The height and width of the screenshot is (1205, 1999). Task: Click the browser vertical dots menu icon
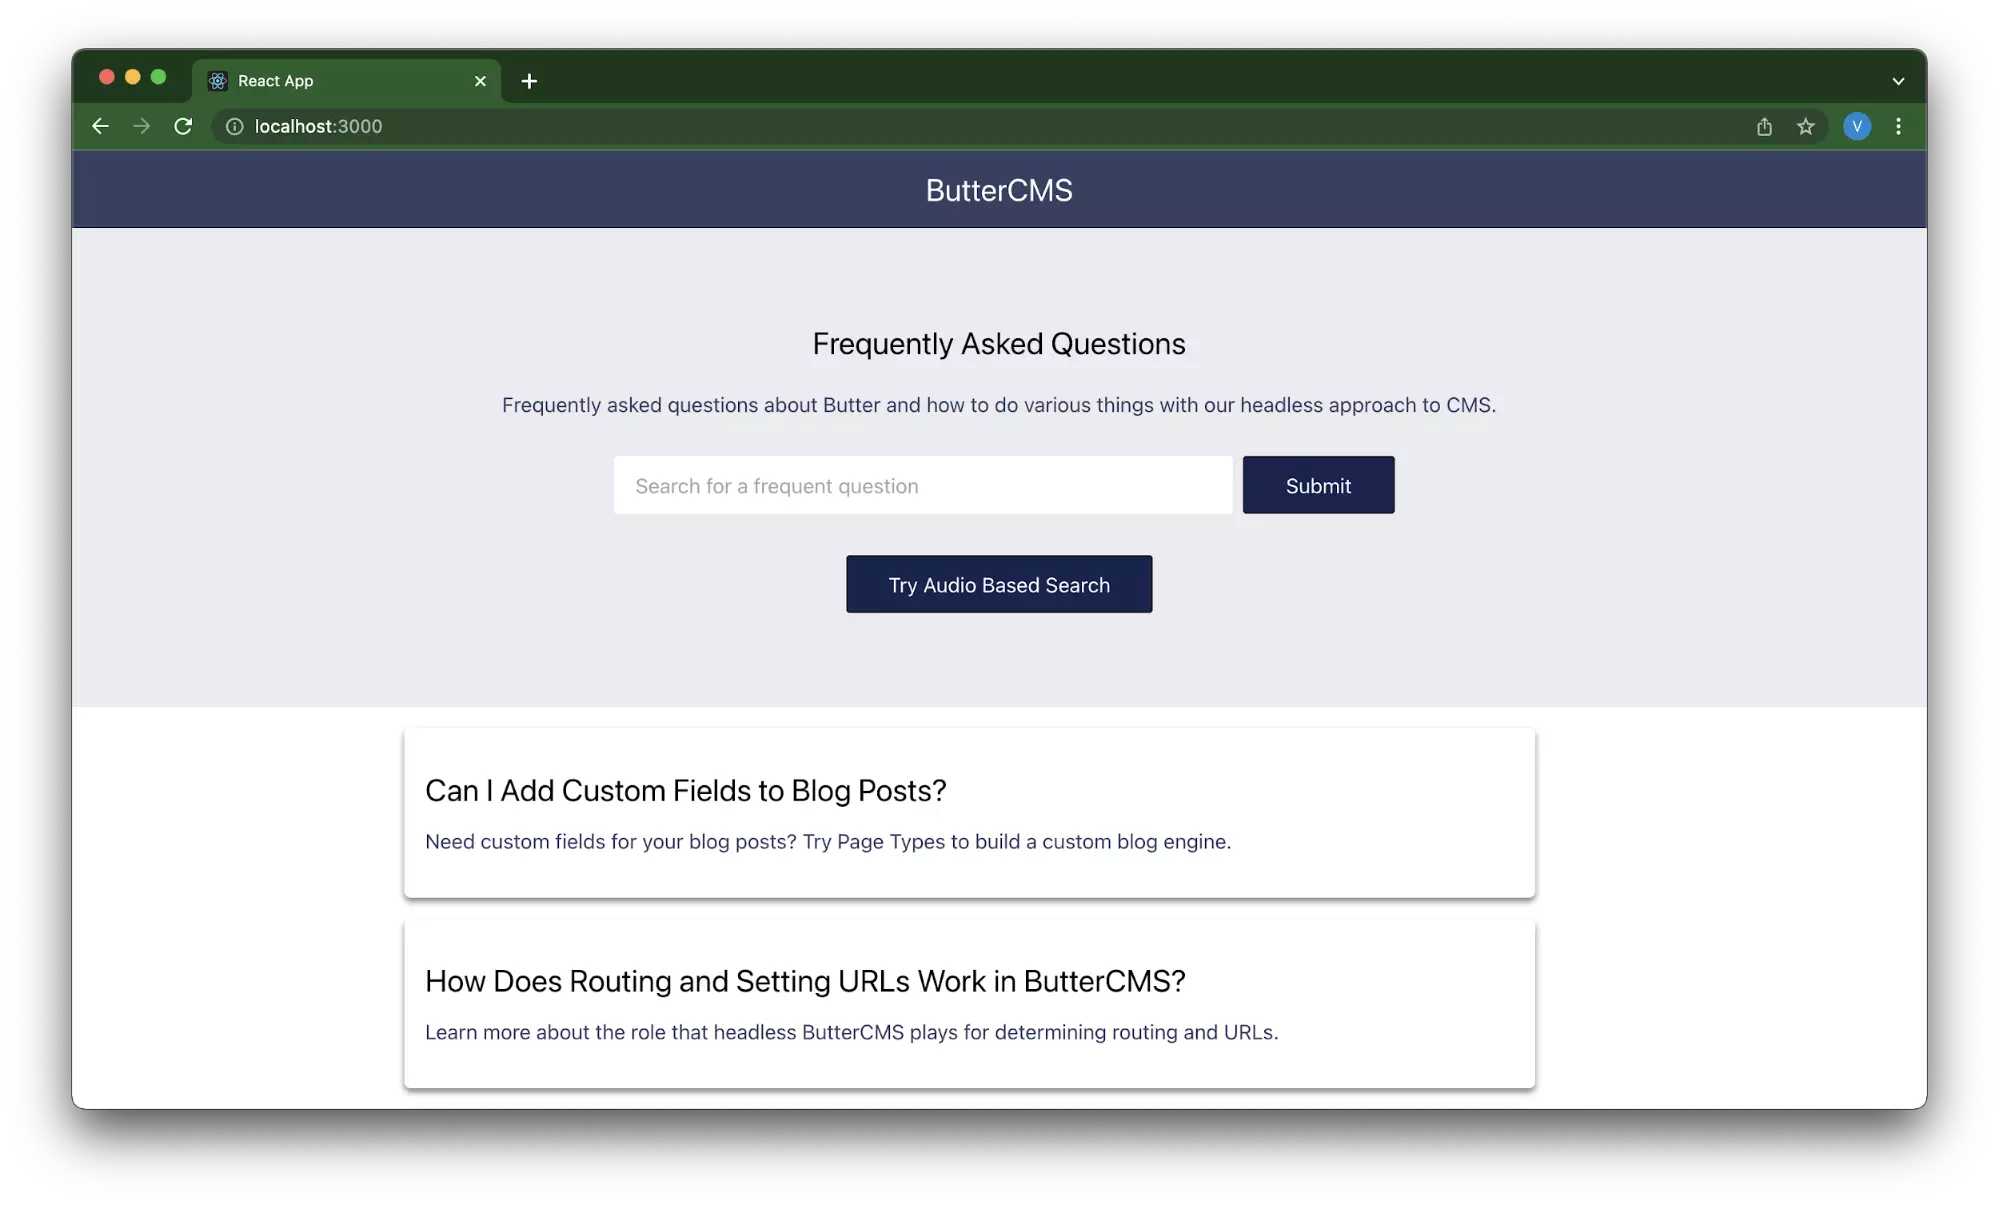(x=1899, y=126)
